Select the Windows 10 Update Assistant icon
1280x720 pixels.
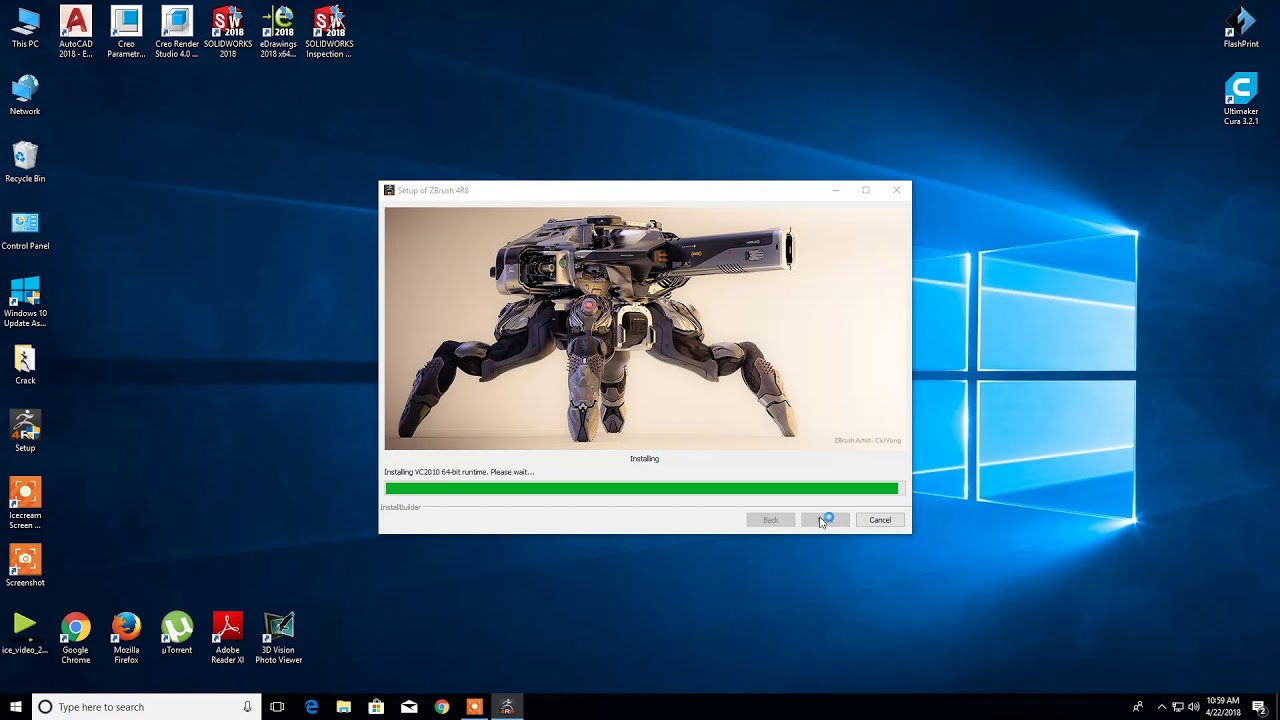(x=25, y=302)
